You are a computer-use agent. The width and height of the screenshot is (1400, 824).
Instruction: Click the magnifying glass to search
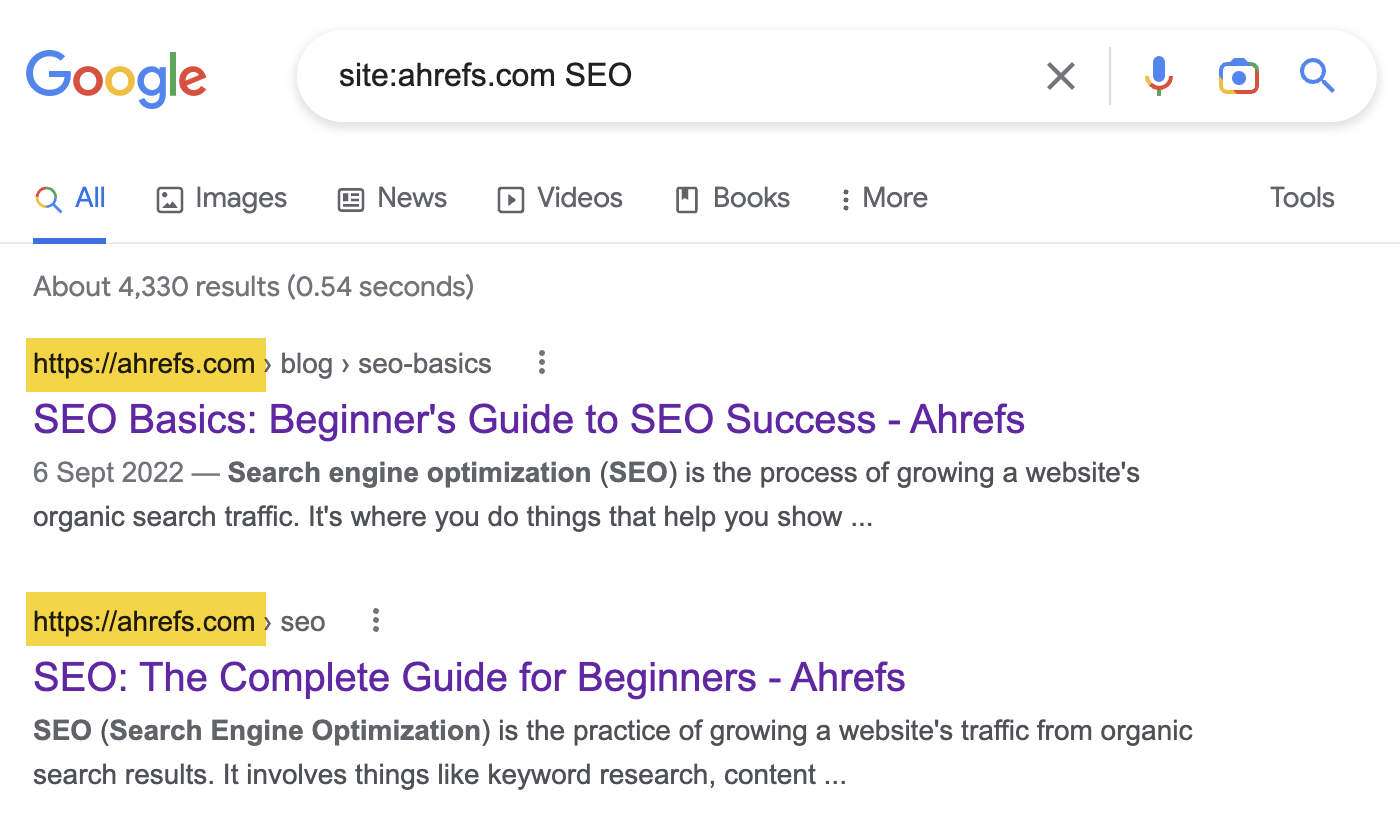pos(1316,75)
